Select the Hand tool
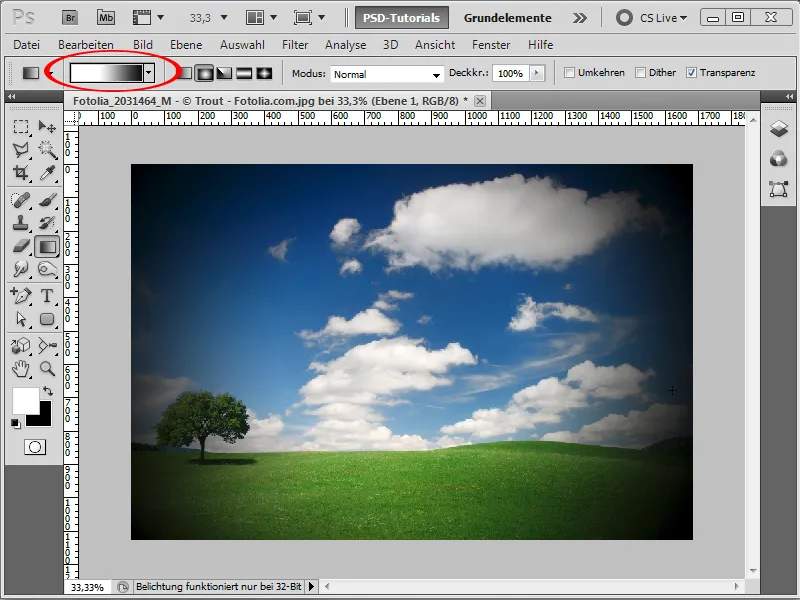Viewport: 800px width, 600px height. 21,368
